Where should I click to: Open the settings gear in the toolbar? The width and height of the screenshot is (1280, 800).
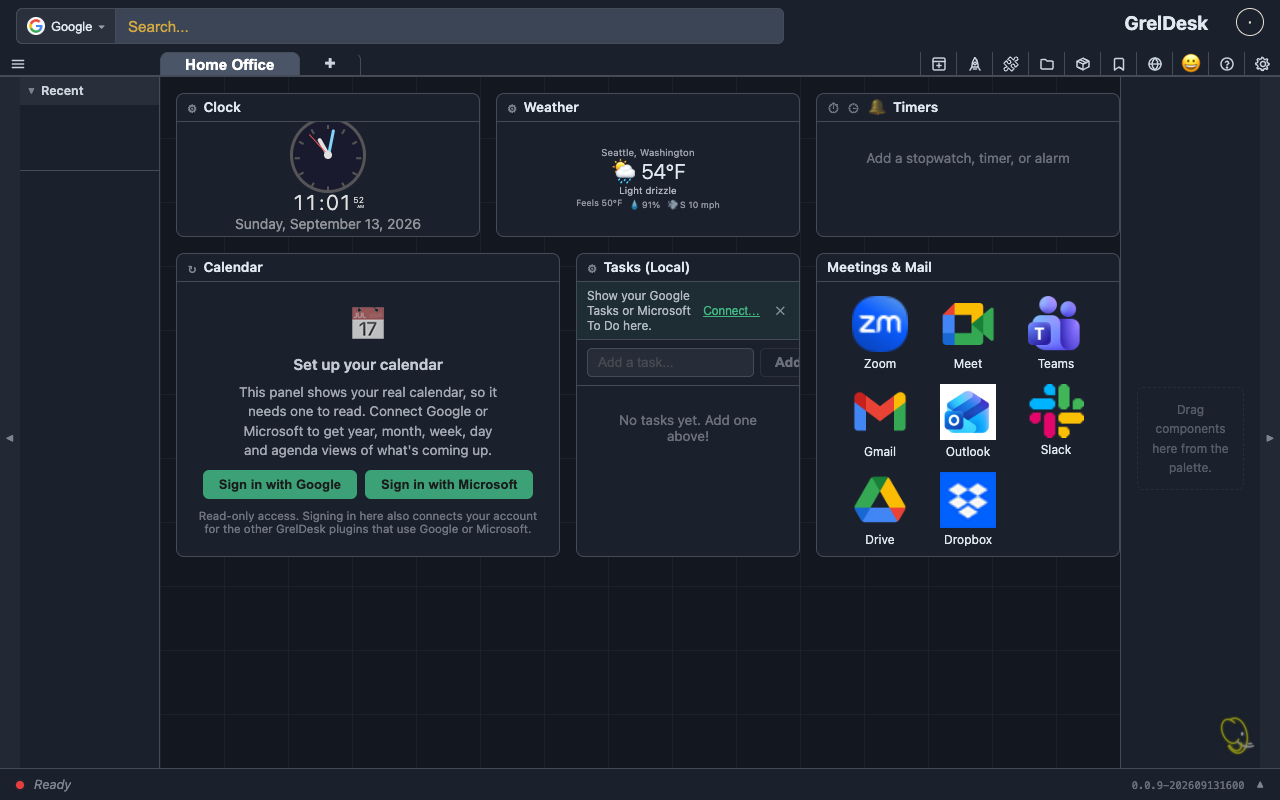click(x=1263, y=64)
